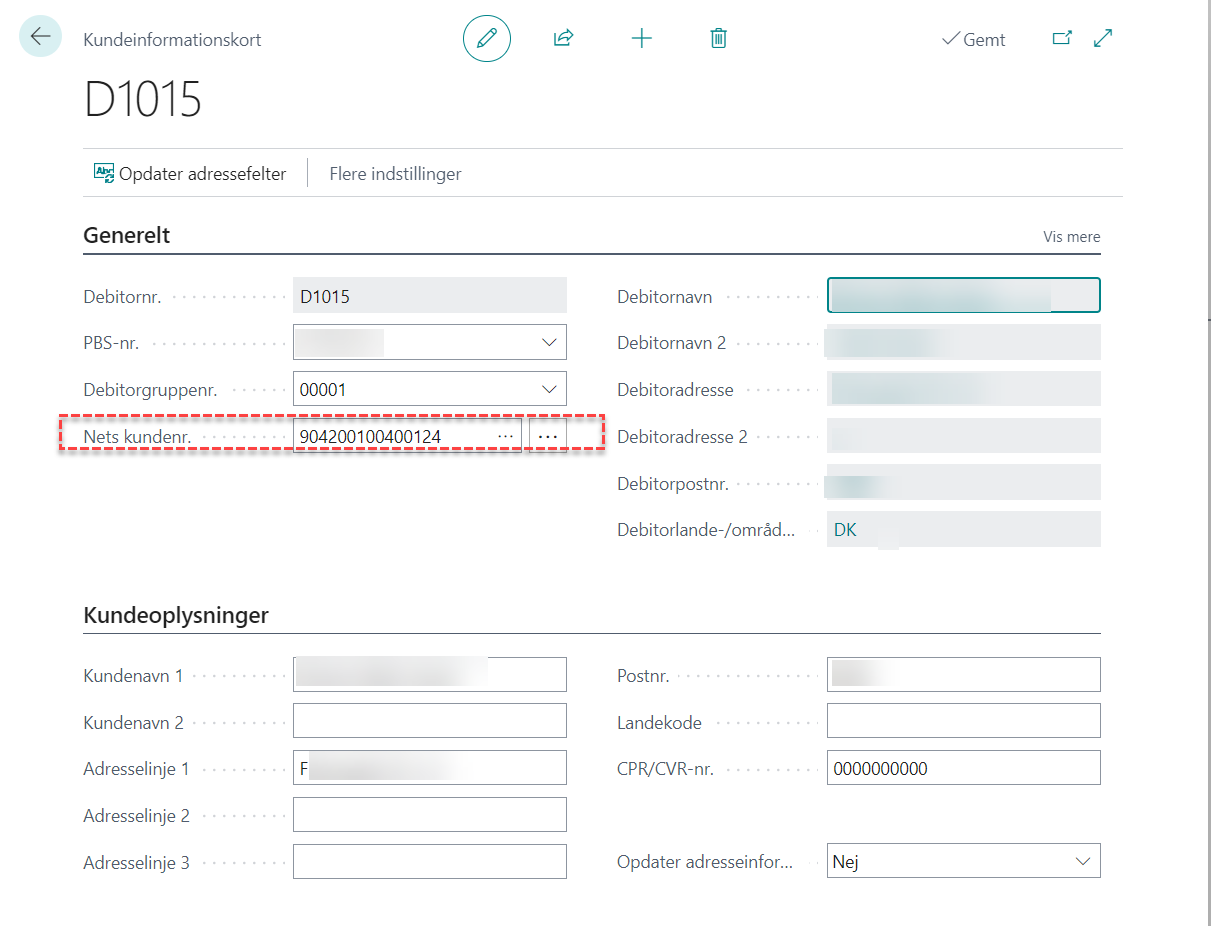Collapse the Generelt section header
Viewport: 1211px width, 926px height.
tap(126, 236)
